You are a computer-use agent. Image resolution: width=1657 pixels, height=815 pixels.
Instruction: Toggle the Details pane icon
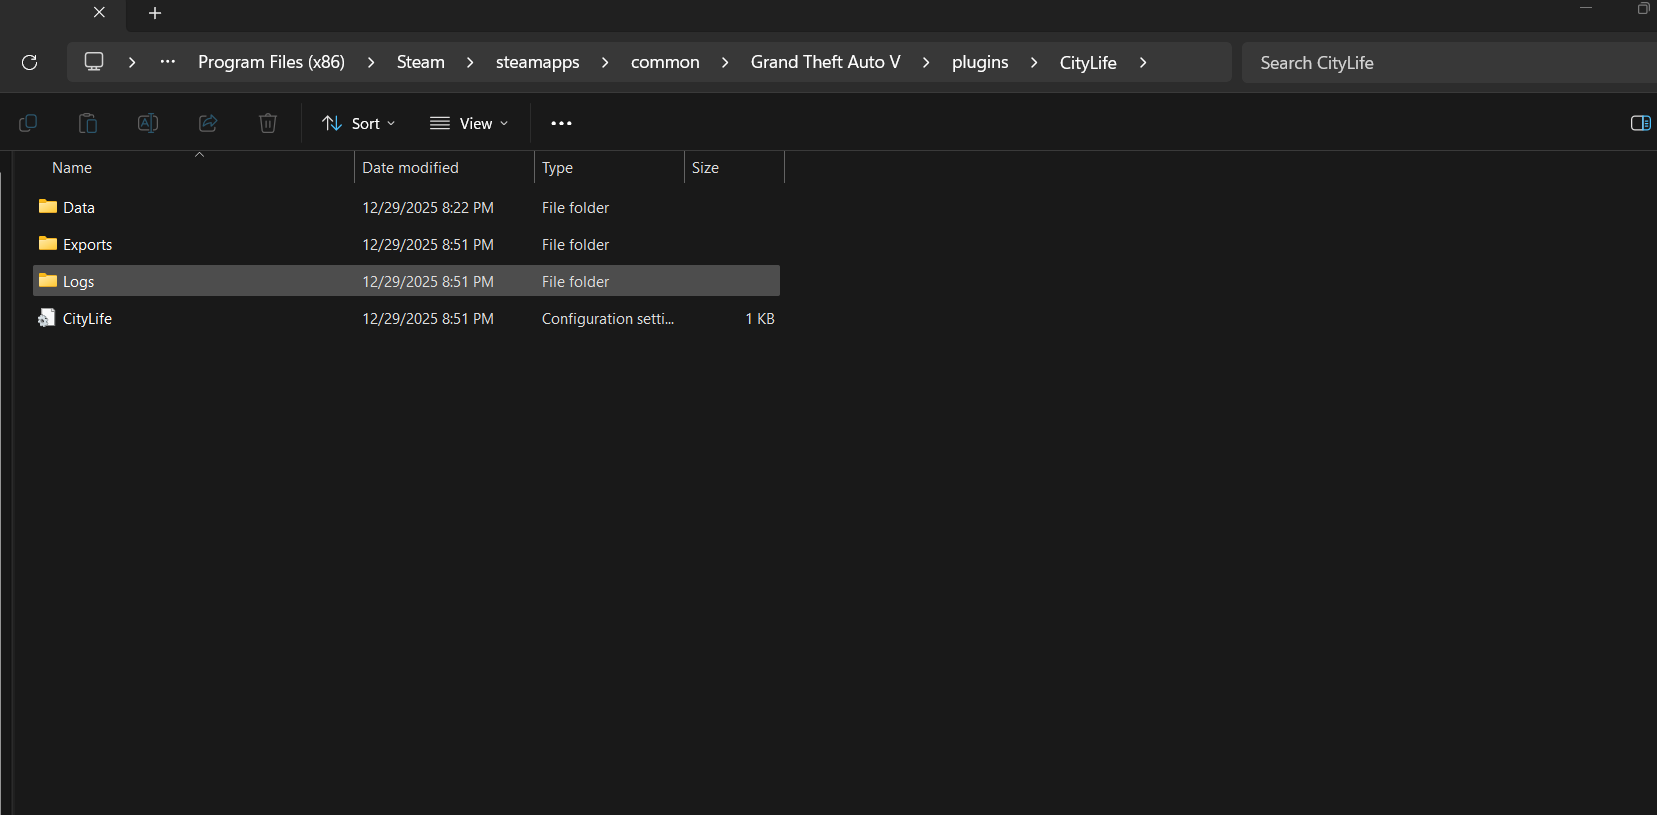(1640, 123)
